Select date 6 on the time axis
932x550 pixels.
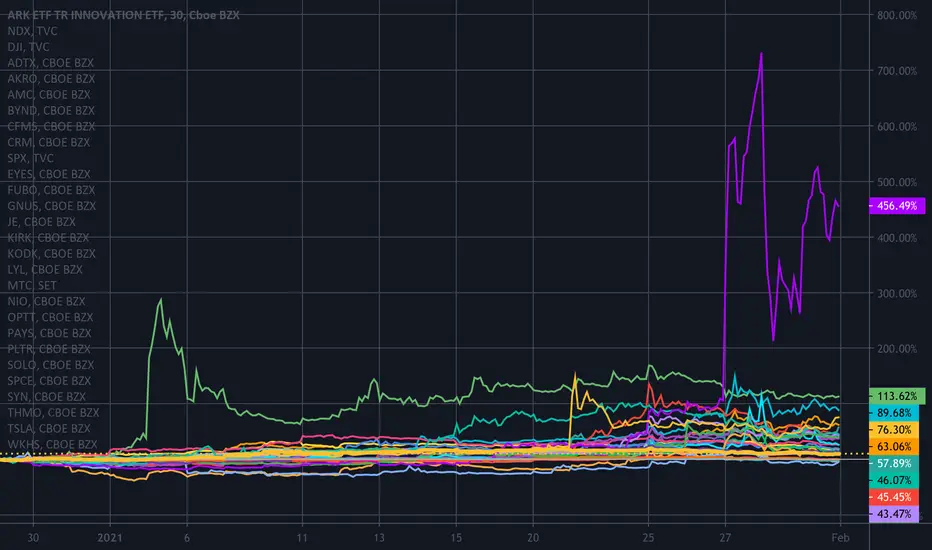click(x=187, y=538)
